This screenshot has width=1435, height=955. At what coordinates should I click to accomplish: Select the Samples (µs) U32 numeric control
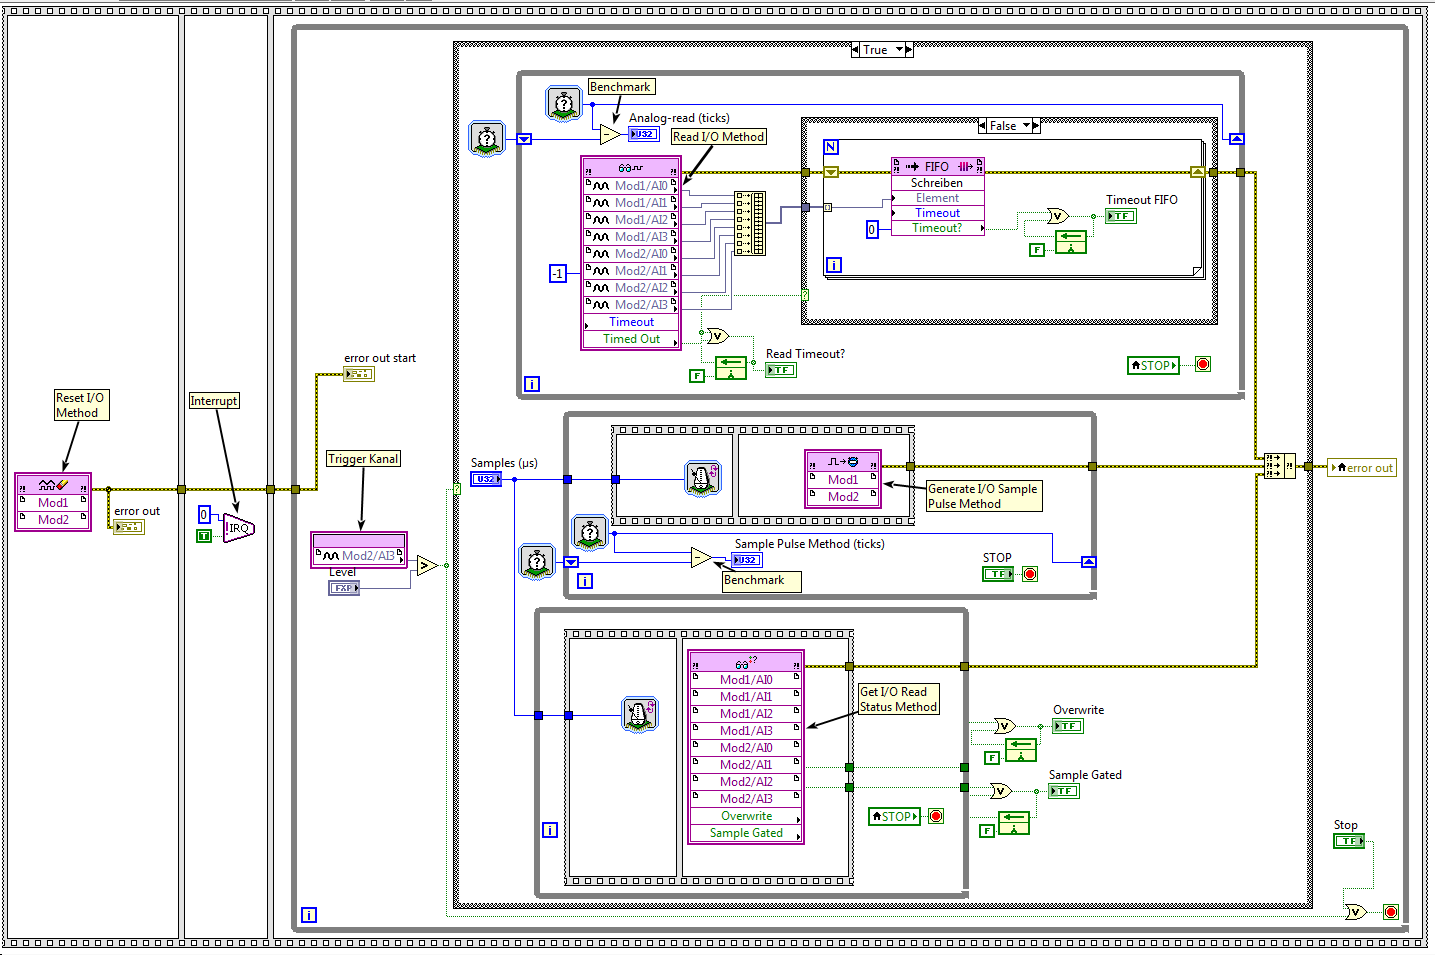pyautogui.click(x=486, y=480)
